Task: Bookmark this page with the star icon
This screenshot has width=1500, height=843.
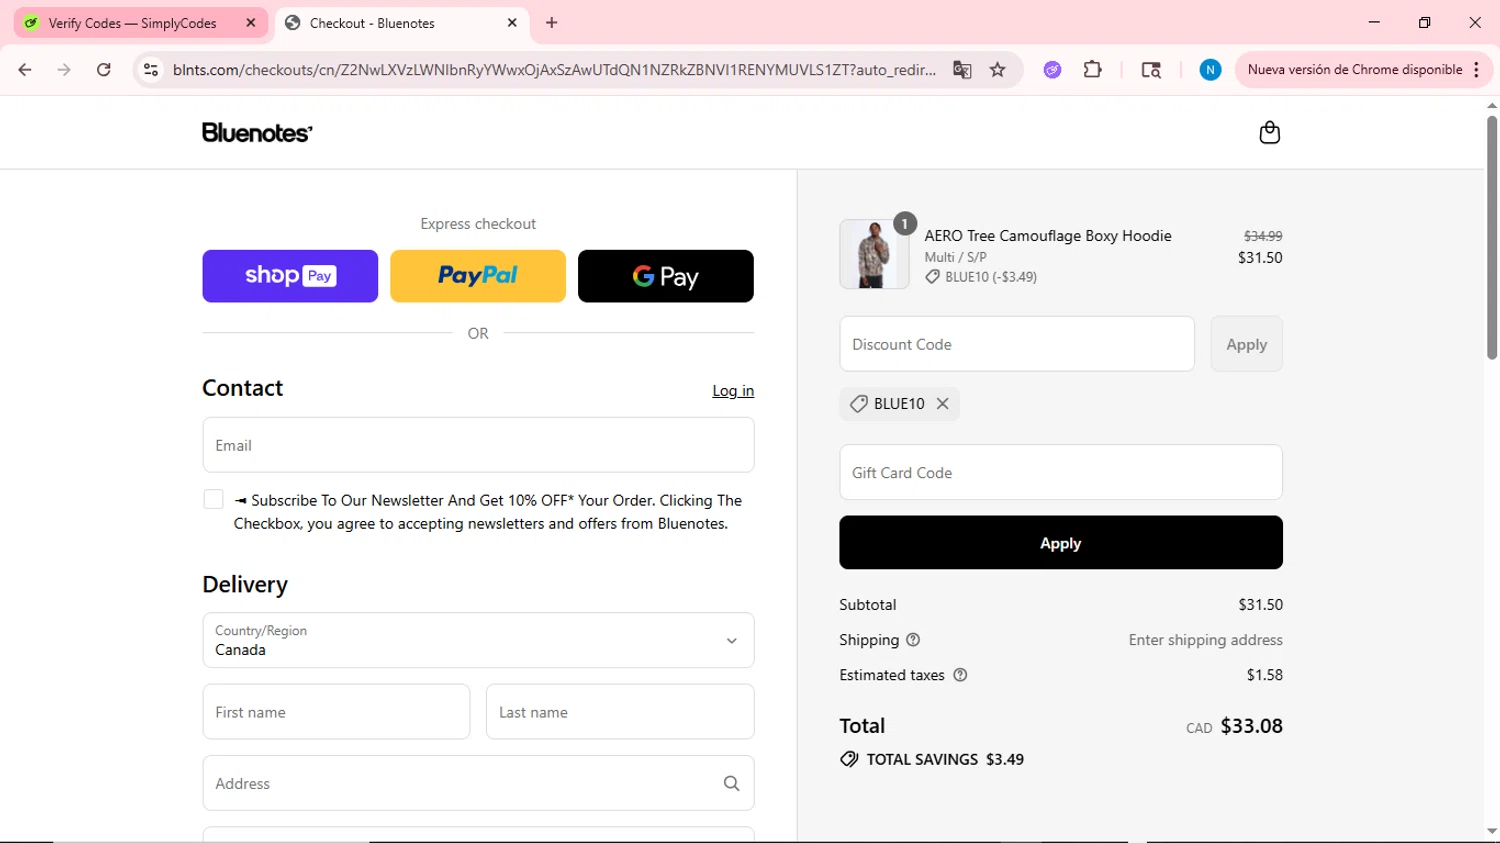Action: click(997, 70)
